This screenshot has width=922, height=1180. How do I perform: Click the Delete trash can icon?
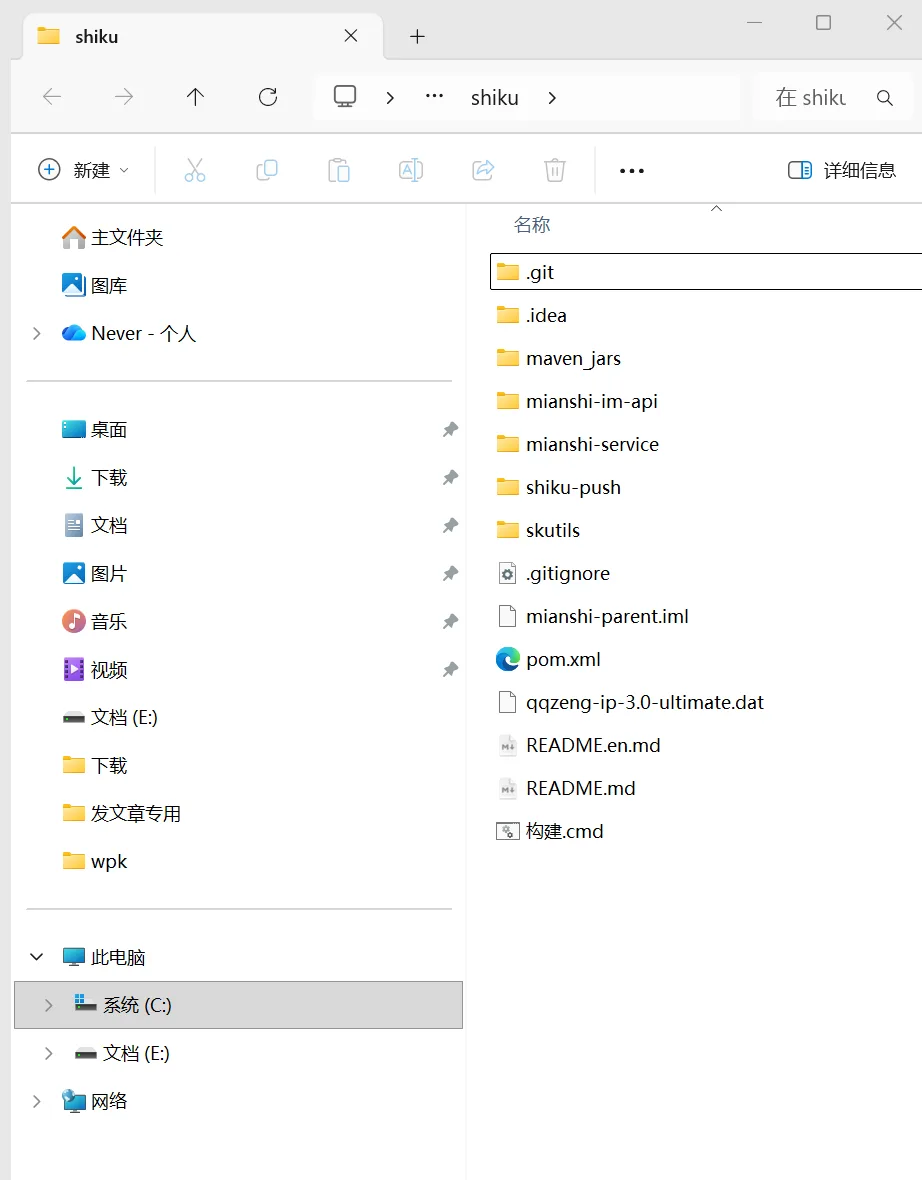coord(555,170)
